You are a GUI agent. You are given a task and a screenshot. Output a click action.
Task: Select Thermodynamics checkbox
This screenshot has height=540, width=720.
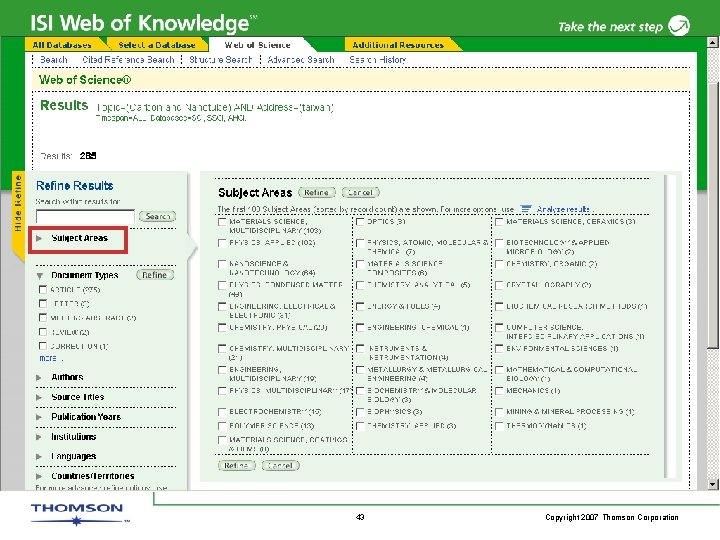tap(500, 427)
